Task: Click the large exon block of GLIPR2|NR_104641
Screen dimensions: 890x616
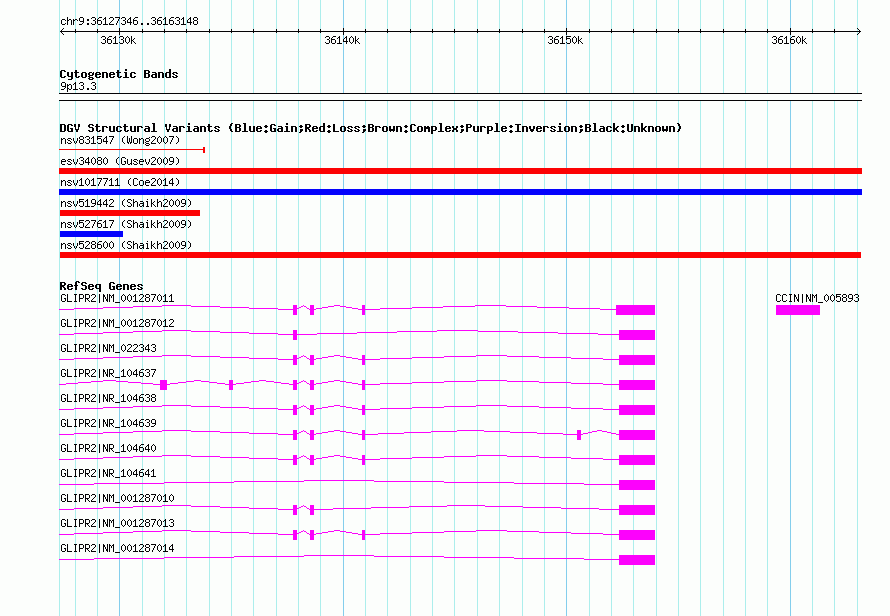Action: pos(637,485)
